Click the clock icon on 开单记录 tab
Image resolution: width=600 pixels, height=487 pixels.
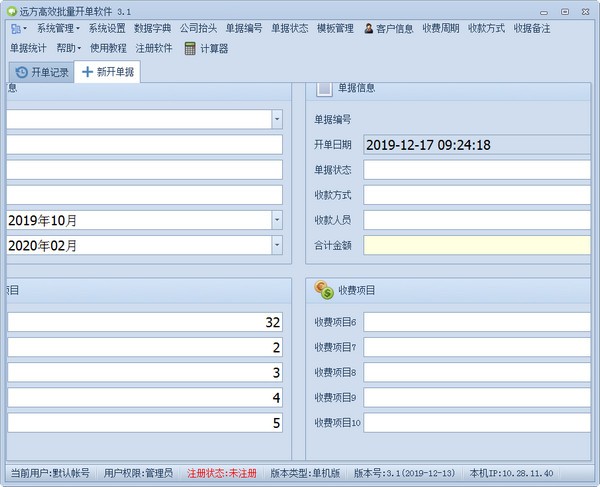21,72
